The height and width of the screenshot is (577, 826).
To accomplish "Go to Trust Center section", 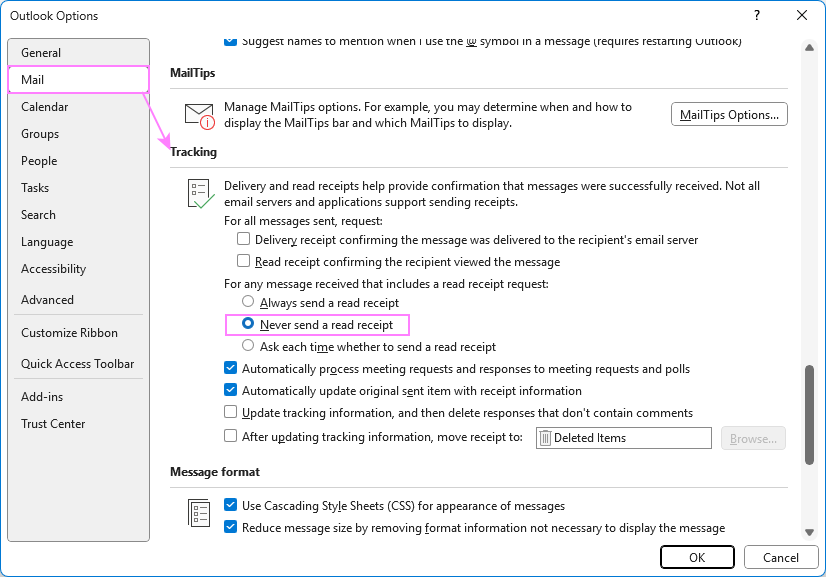I will coord(53,423).
